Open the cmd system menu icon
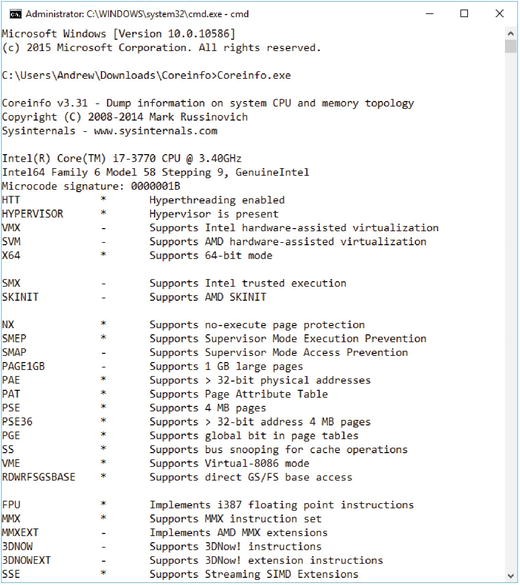Screen dimensions: 520x585 (16, 14)
